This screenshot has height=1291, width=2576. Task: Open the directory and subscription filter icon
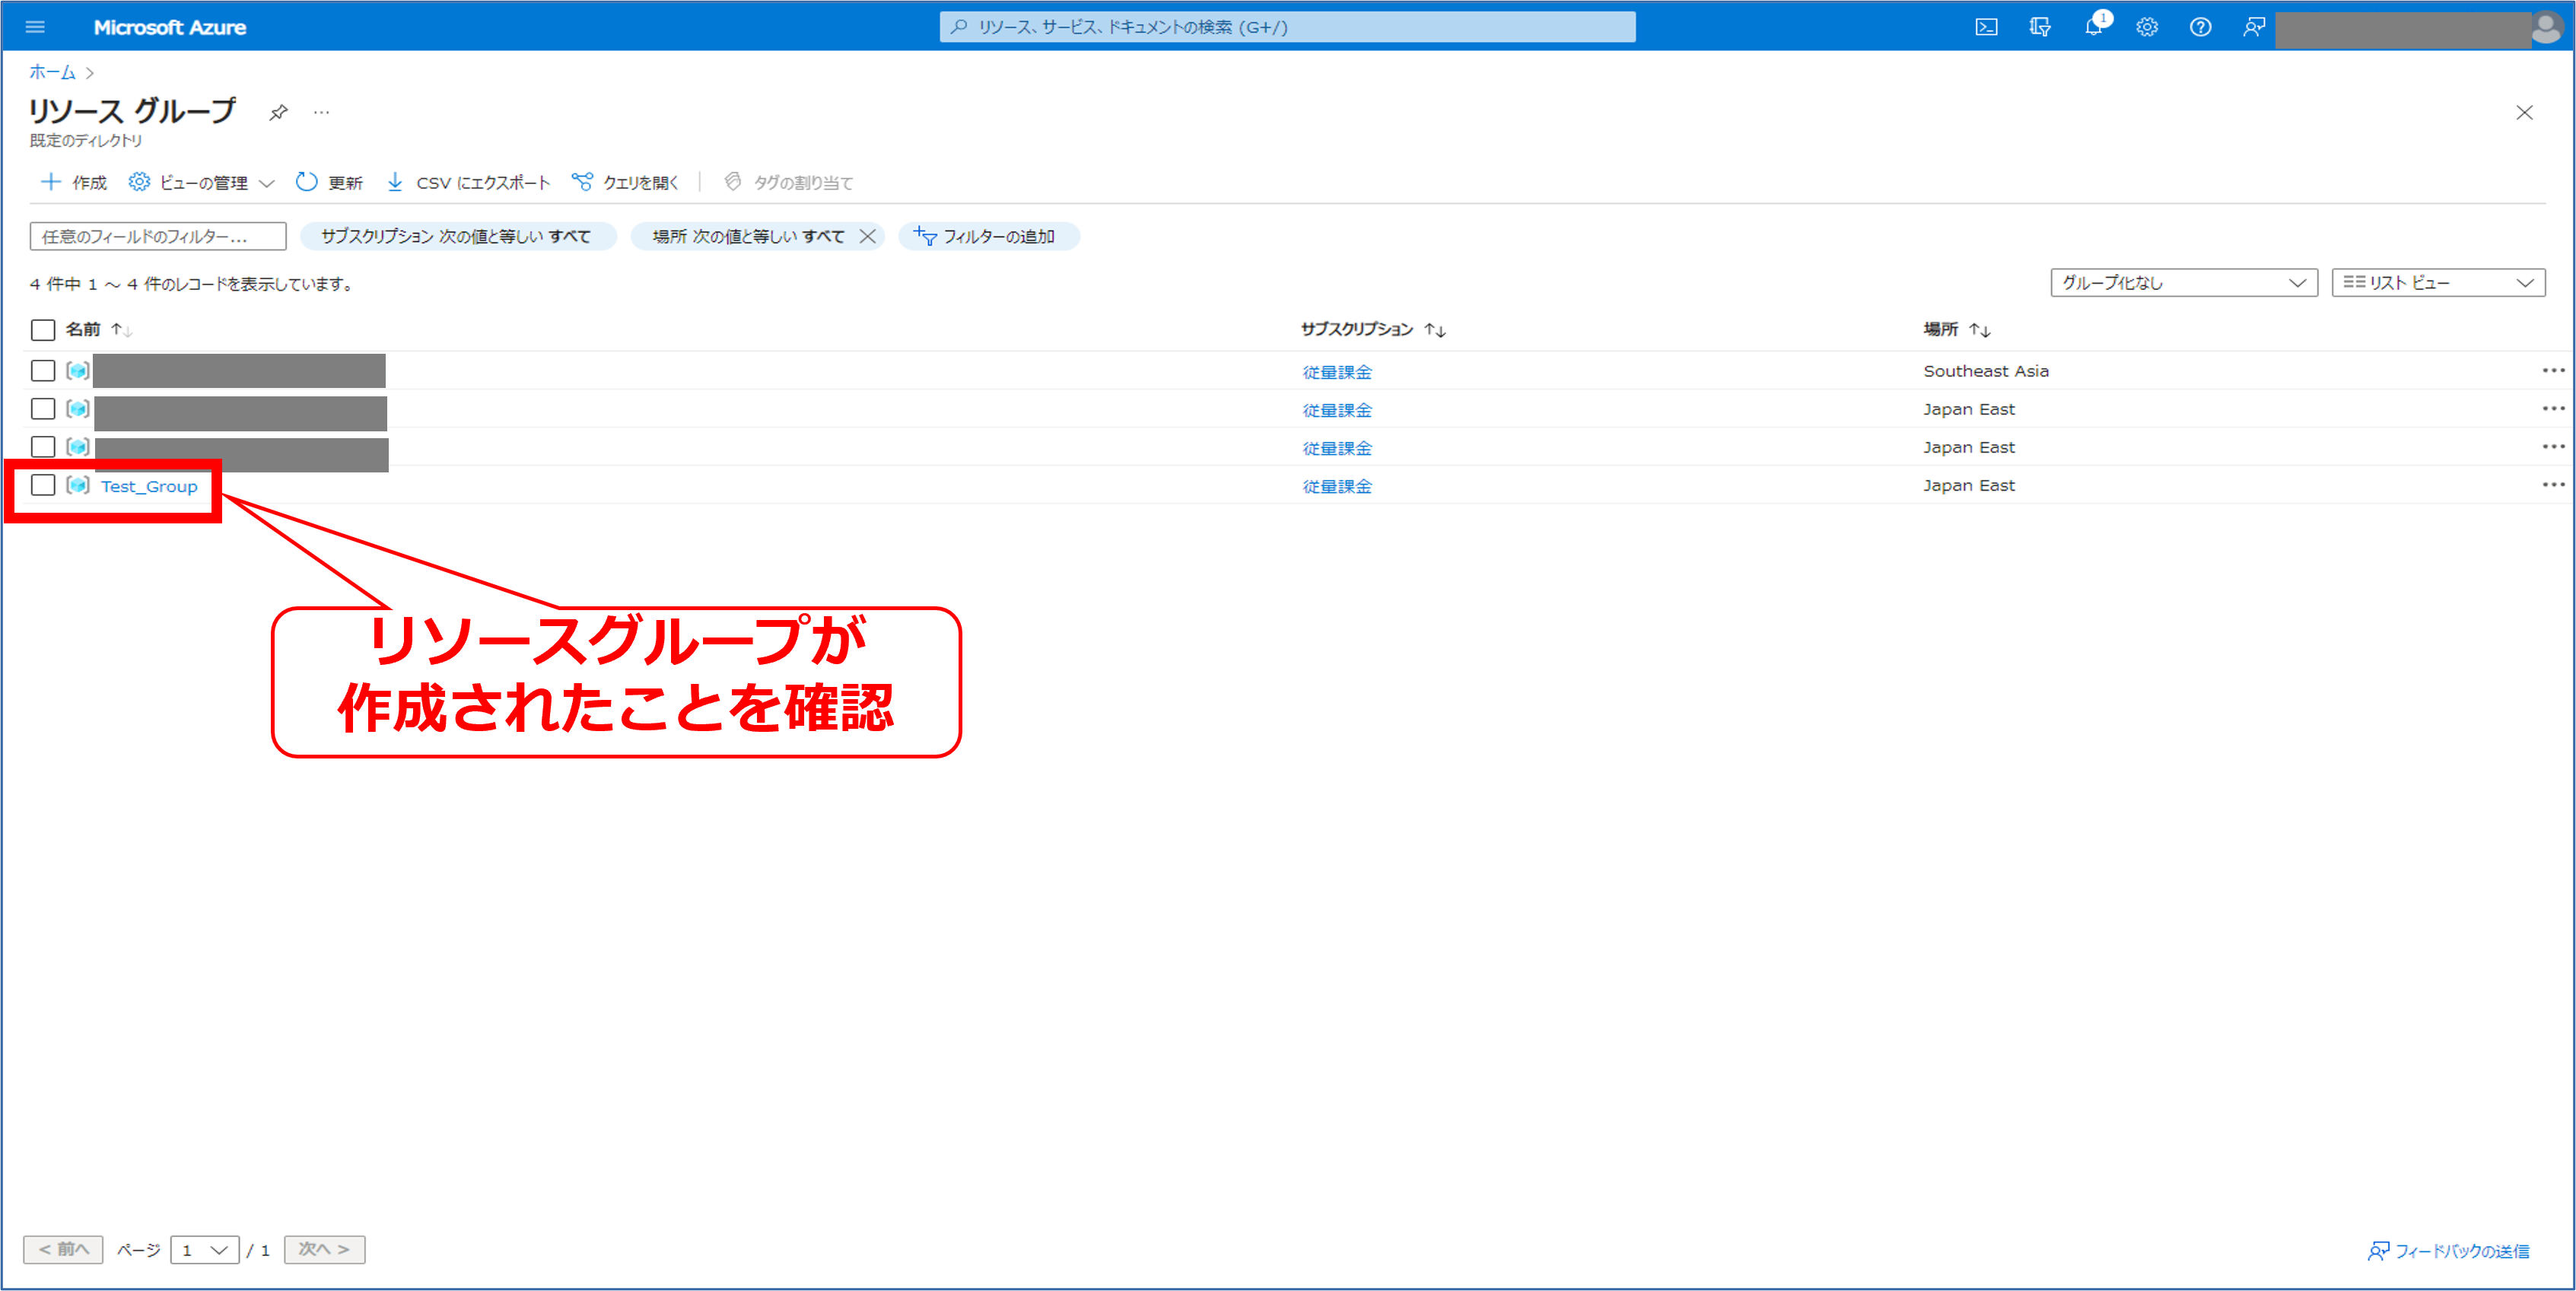click(x=2040, y=27)
